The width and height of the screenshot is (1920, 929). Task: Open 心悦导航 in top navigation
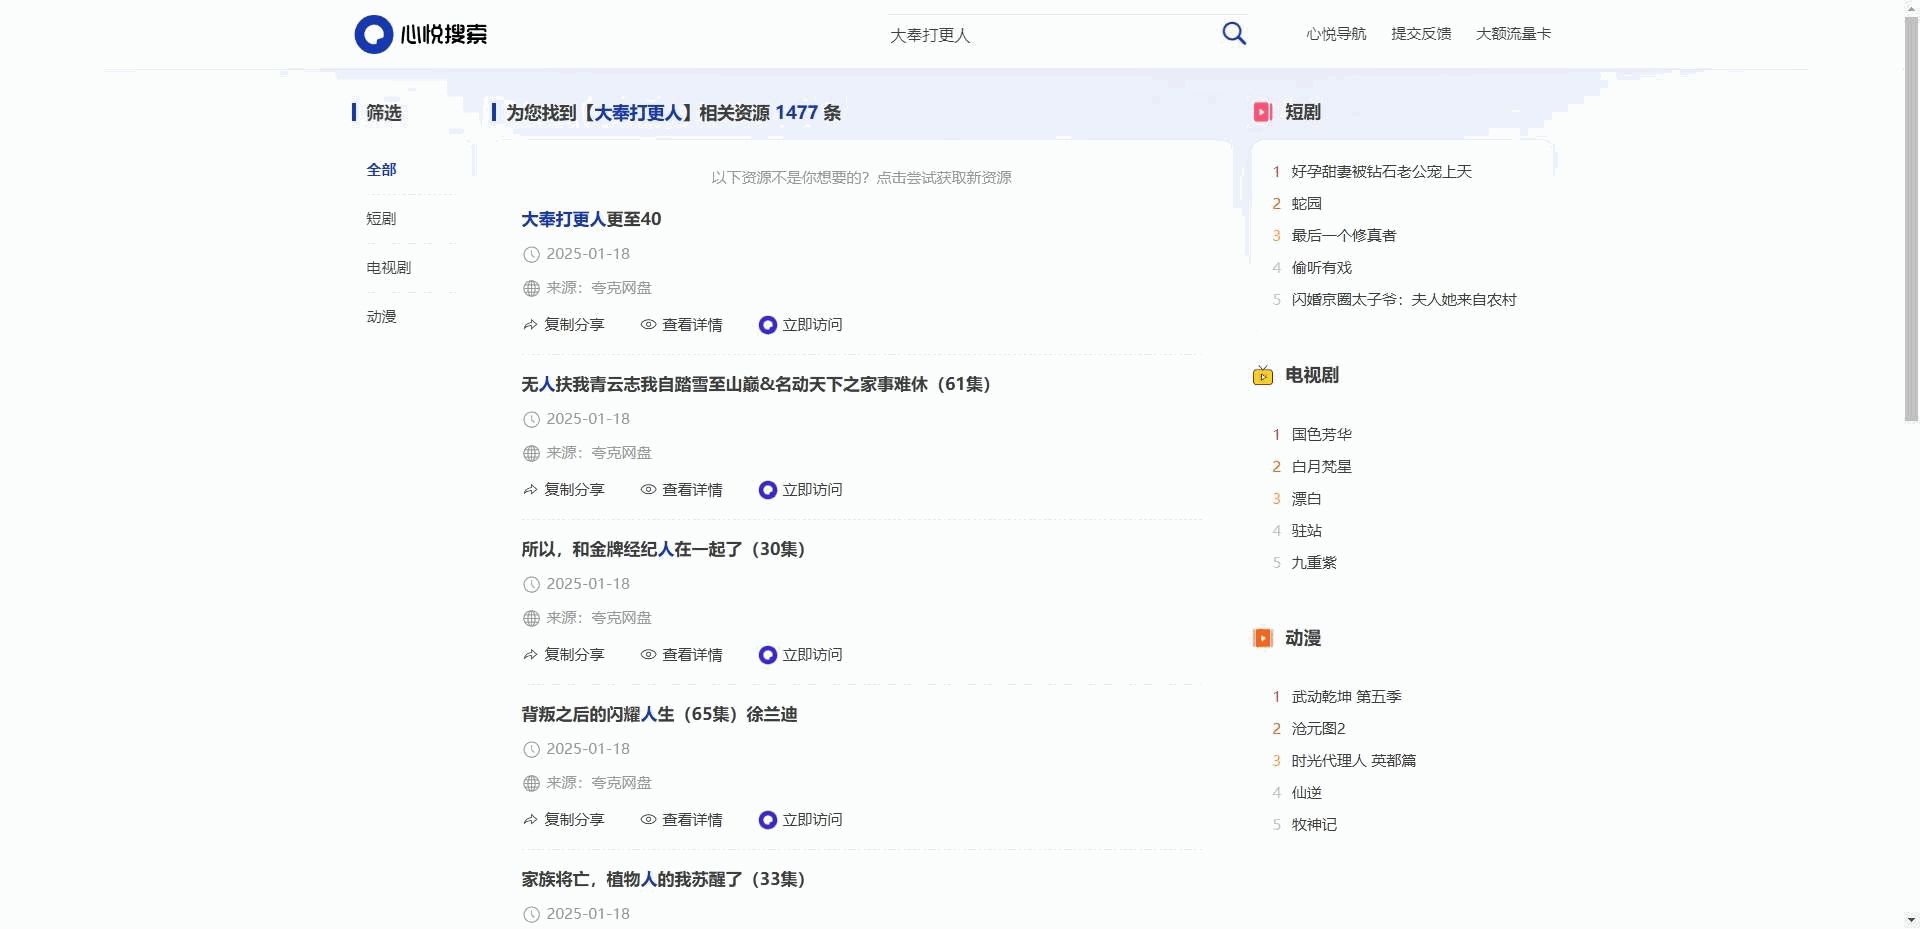tap(1335, 34)
